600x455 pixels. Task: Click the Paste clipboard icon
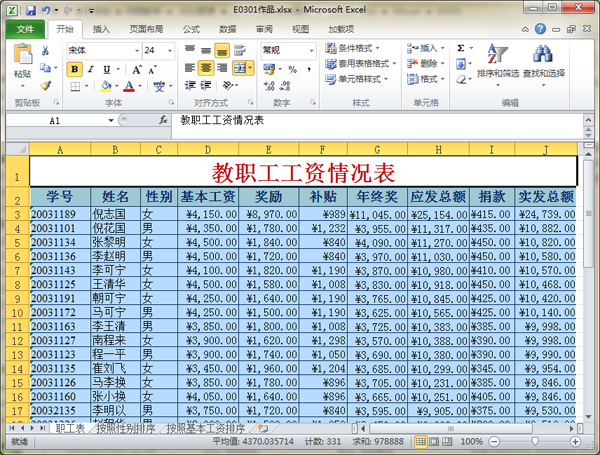pos(22,58)
